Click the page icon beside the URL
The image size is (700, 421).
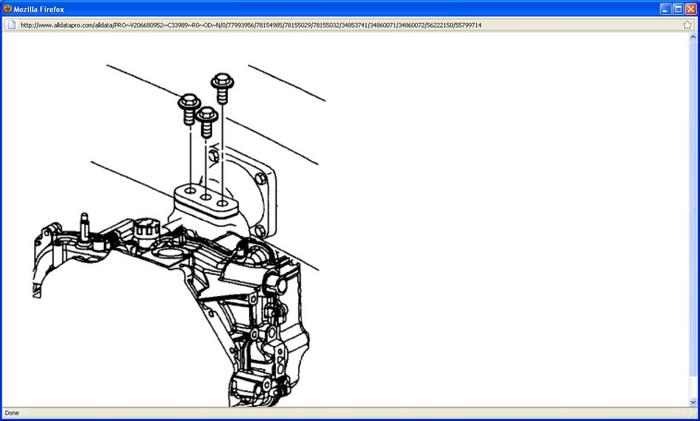click(x=12, y=25)
